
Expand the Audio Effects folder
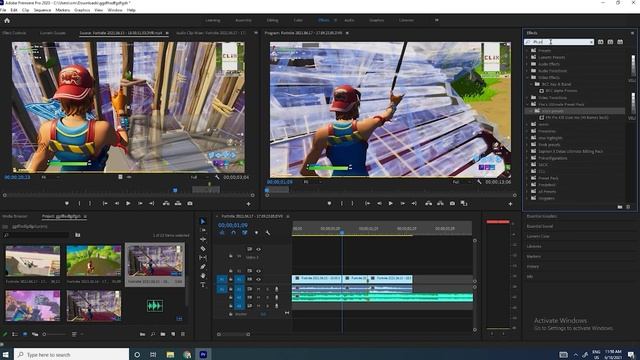click(527, 64)
